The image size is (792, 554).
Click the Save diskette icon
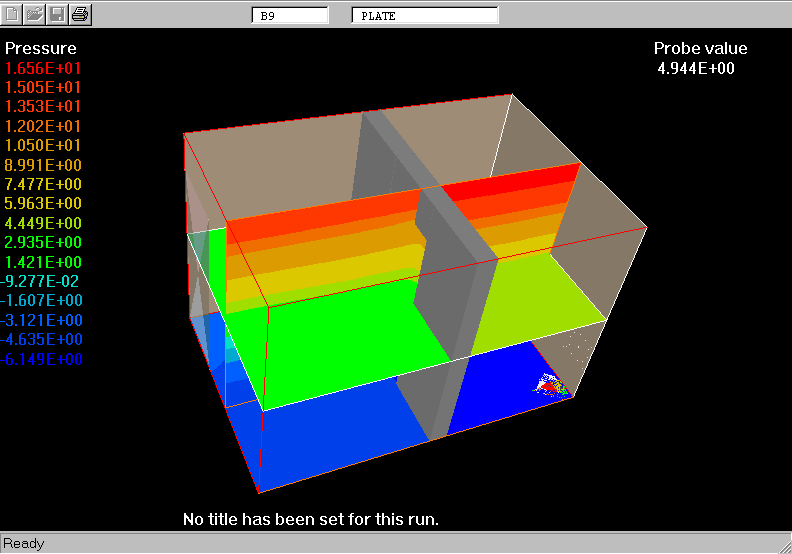[58, 14]
